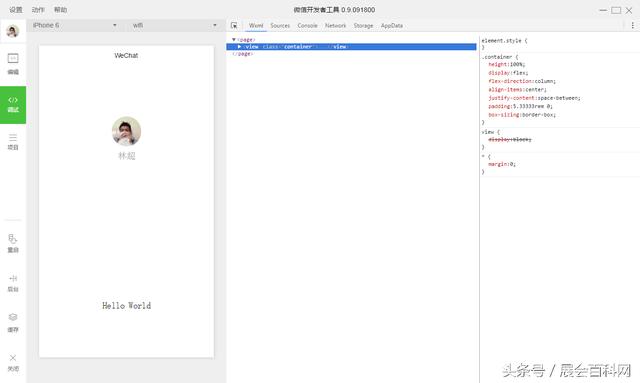Open the Project (项目) sidebar panel
Image resolution: width=640 pixels, height=383 pixels.
pyautogui.click(x=13, y=142)
